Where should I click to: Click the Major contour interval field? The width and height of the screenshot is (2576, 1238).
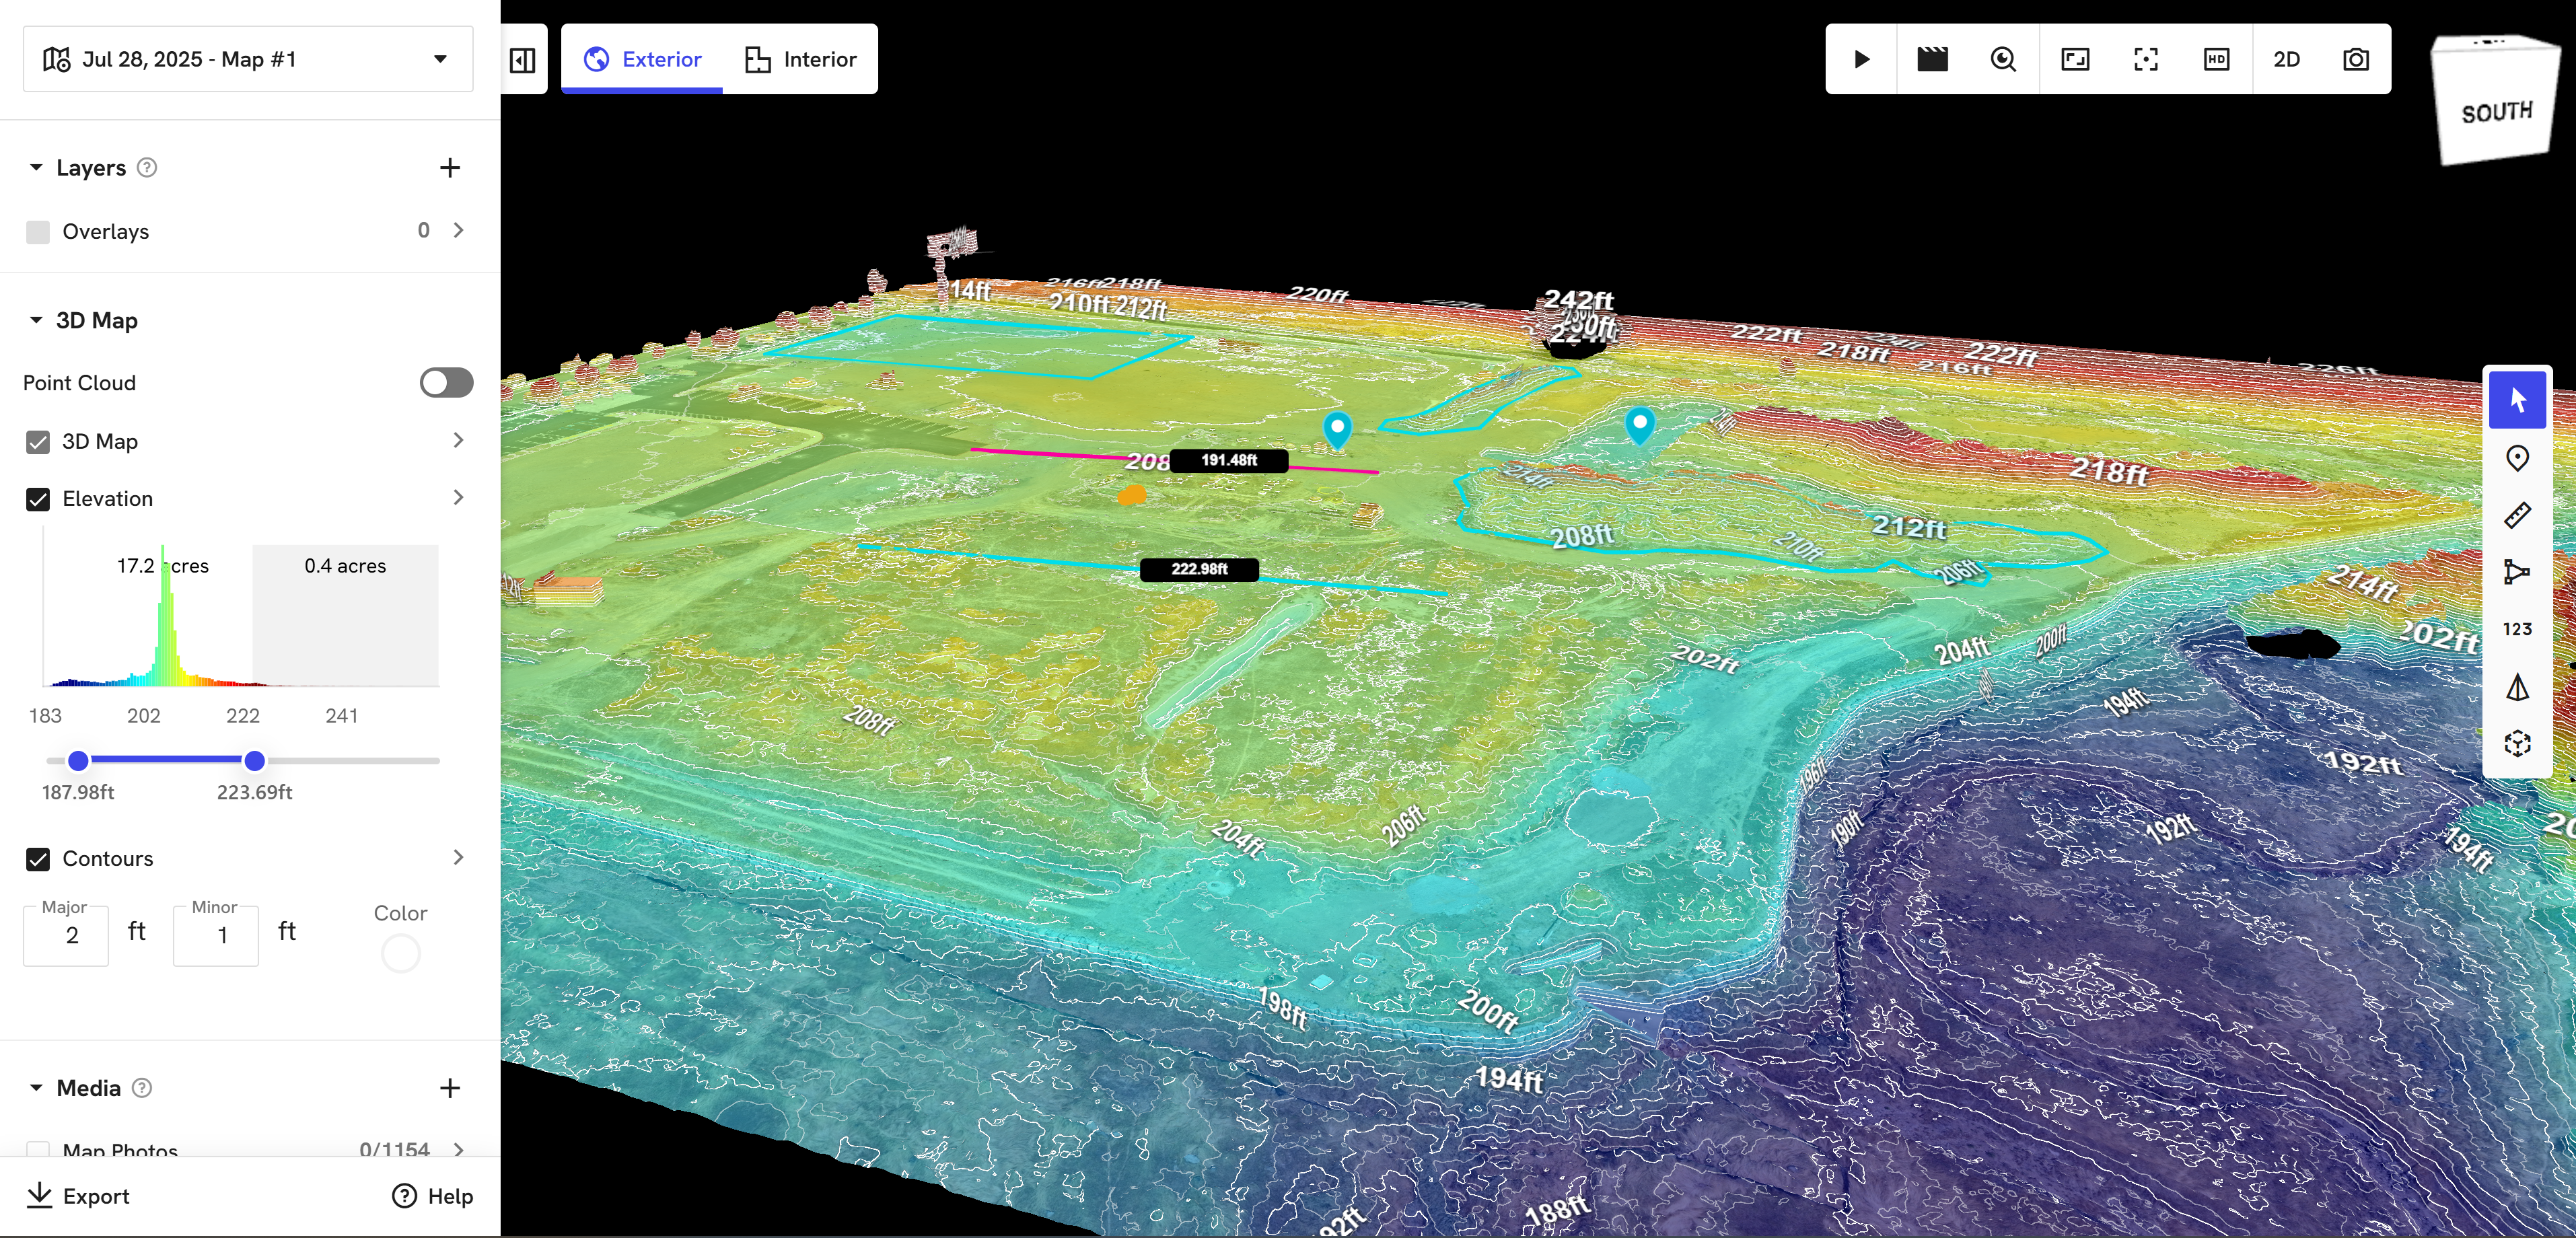click(x=66, y=935)
